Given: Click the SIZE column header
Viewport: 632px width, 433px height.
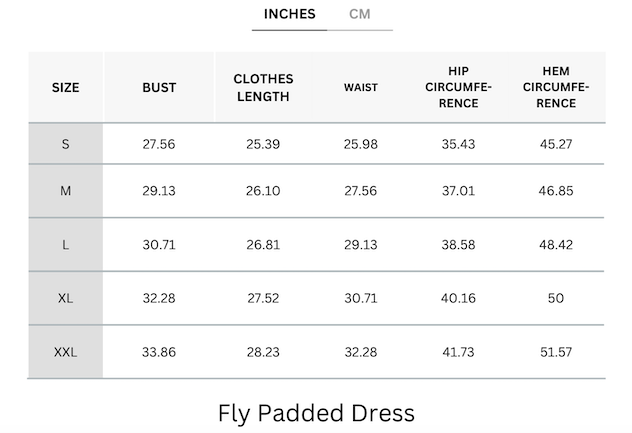Looking at the screenshot, I should [x=66, y=88].
